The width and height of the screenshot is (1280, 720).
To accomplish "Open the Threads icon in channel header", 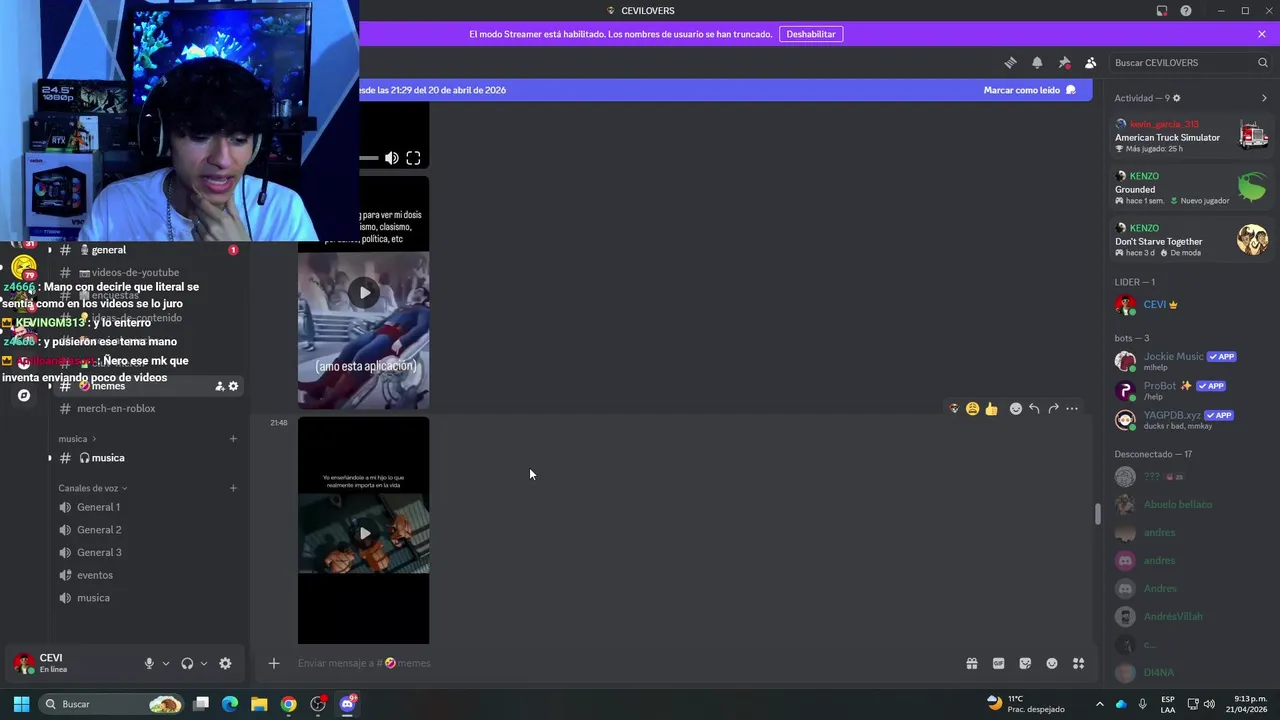I will click(1010, 62).
